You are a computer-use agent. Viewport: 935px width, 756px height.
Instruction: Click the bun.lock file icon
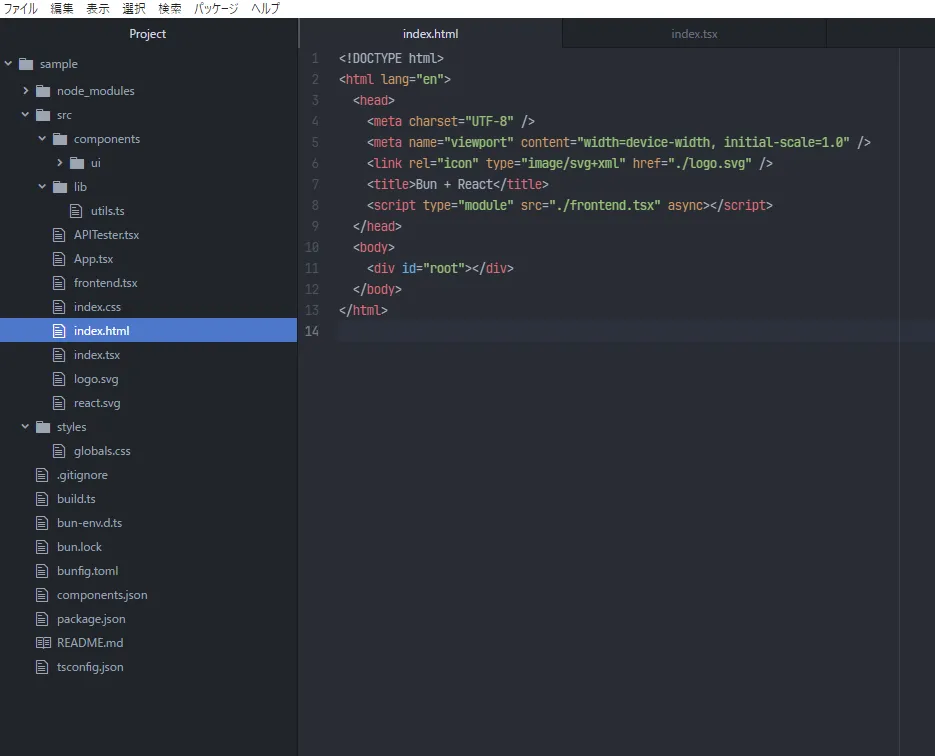point(42,547)
